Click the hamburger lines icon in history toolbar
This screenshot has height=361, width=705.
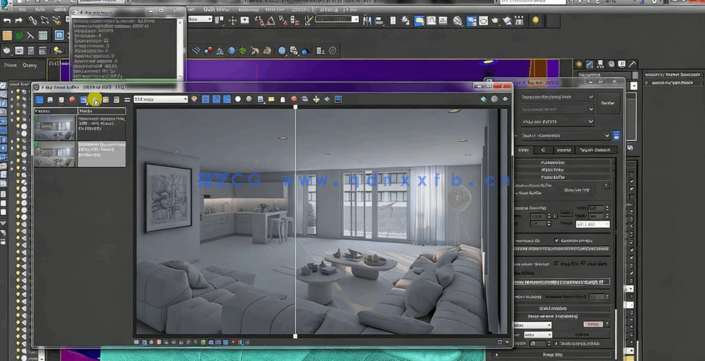[x=127, y=99]
